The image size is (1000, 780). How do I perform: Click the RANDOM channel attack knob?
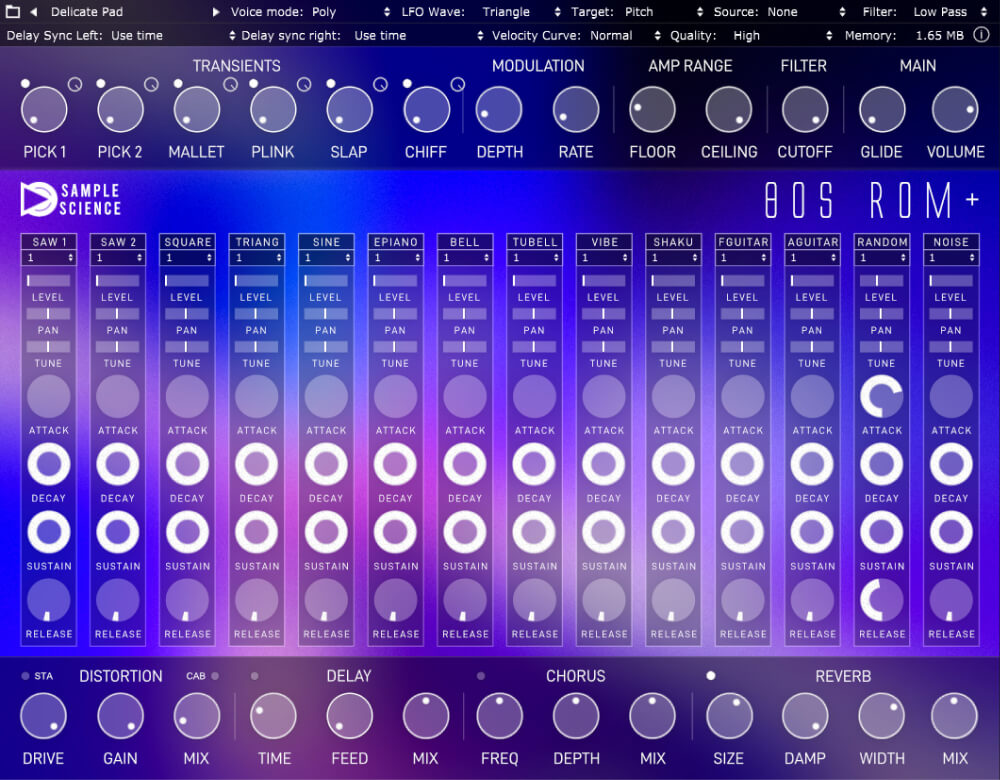point(881,396)
